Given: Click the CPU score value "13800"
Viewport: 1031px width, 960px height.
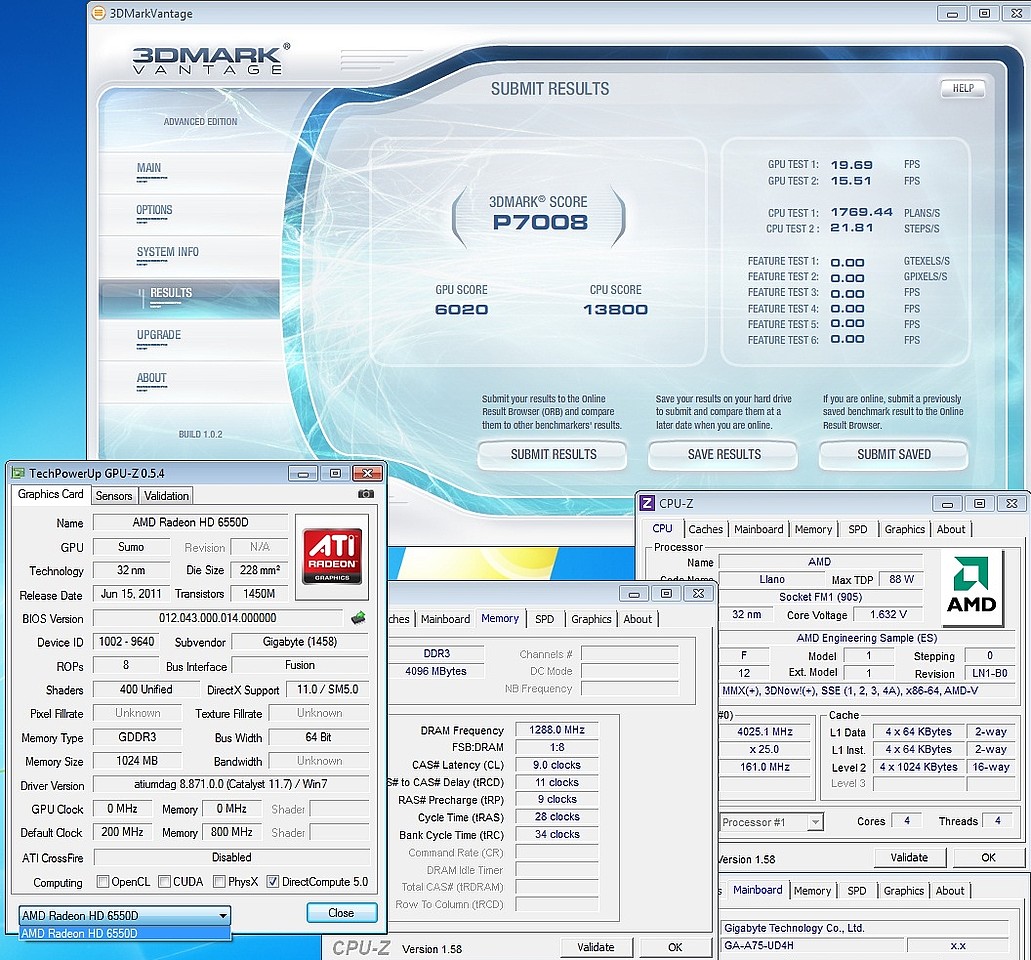Looking at the screenshot, I should tap(615, 310).
